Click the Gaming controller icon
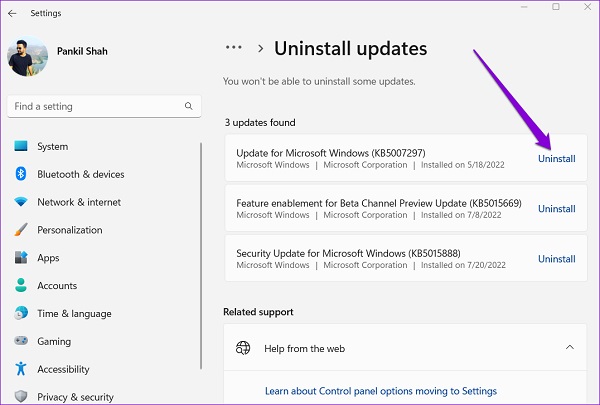 point(21,340)
